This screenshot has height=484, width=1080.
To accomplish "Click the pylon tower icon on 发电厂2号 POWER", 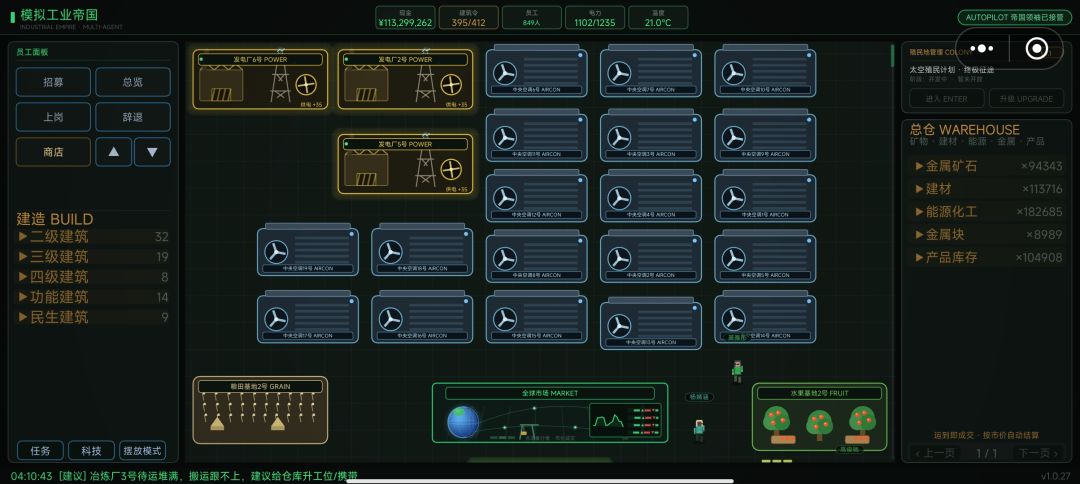I will coord(425,83).
